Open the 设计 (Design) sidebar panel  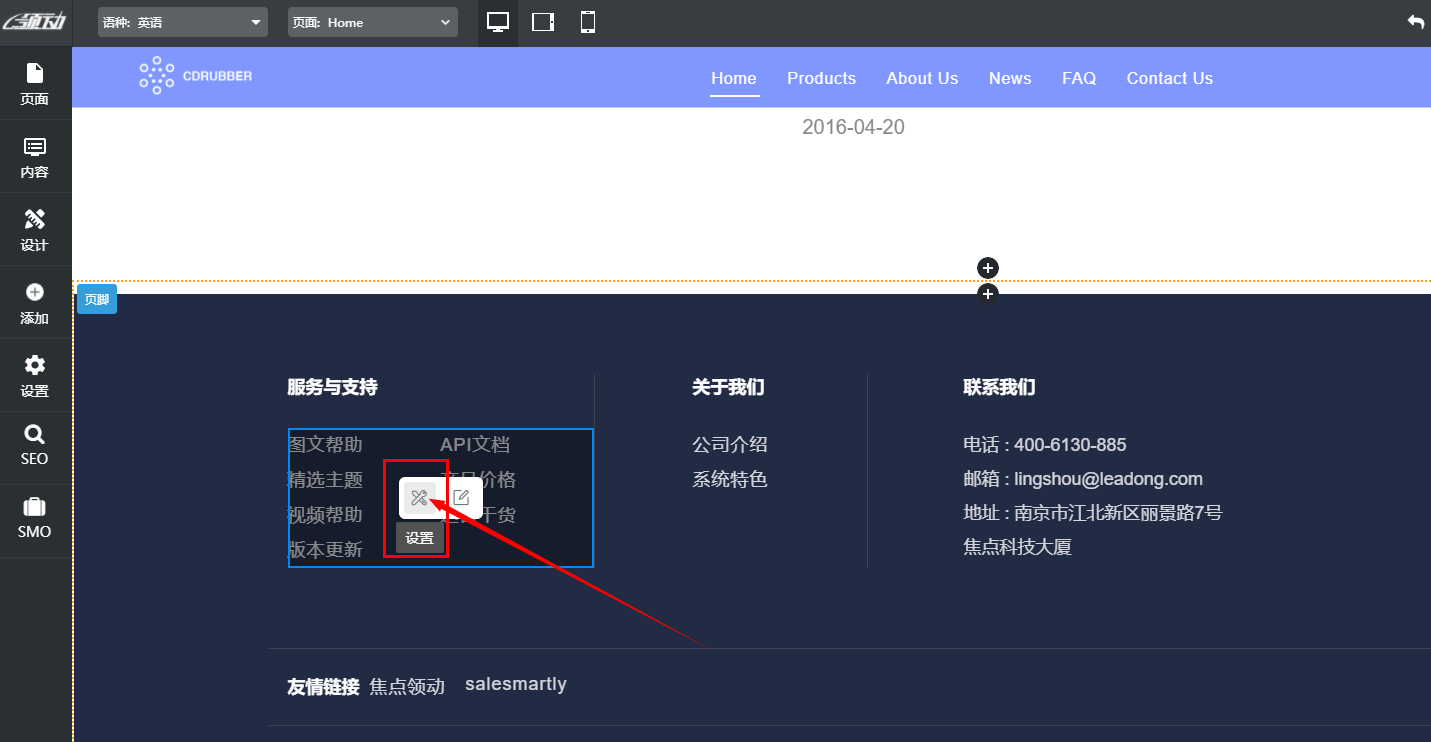(x=35, y=230)
